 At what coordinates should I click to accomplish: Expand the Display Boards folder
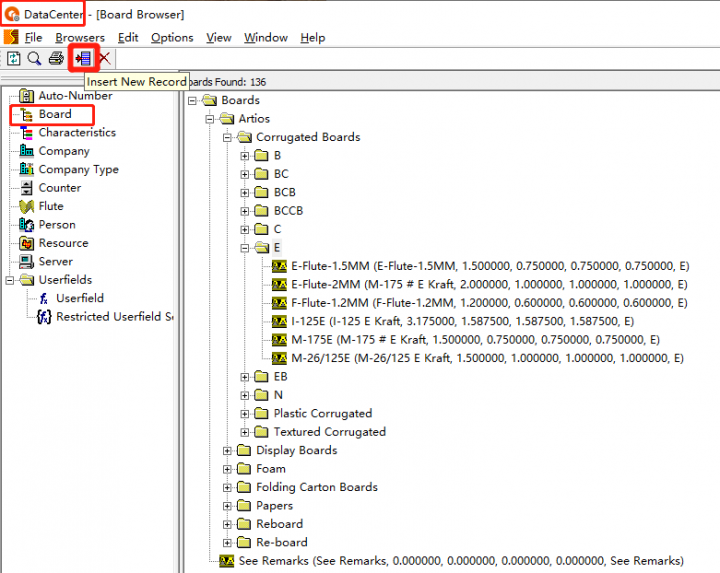(x=228, y=451)
